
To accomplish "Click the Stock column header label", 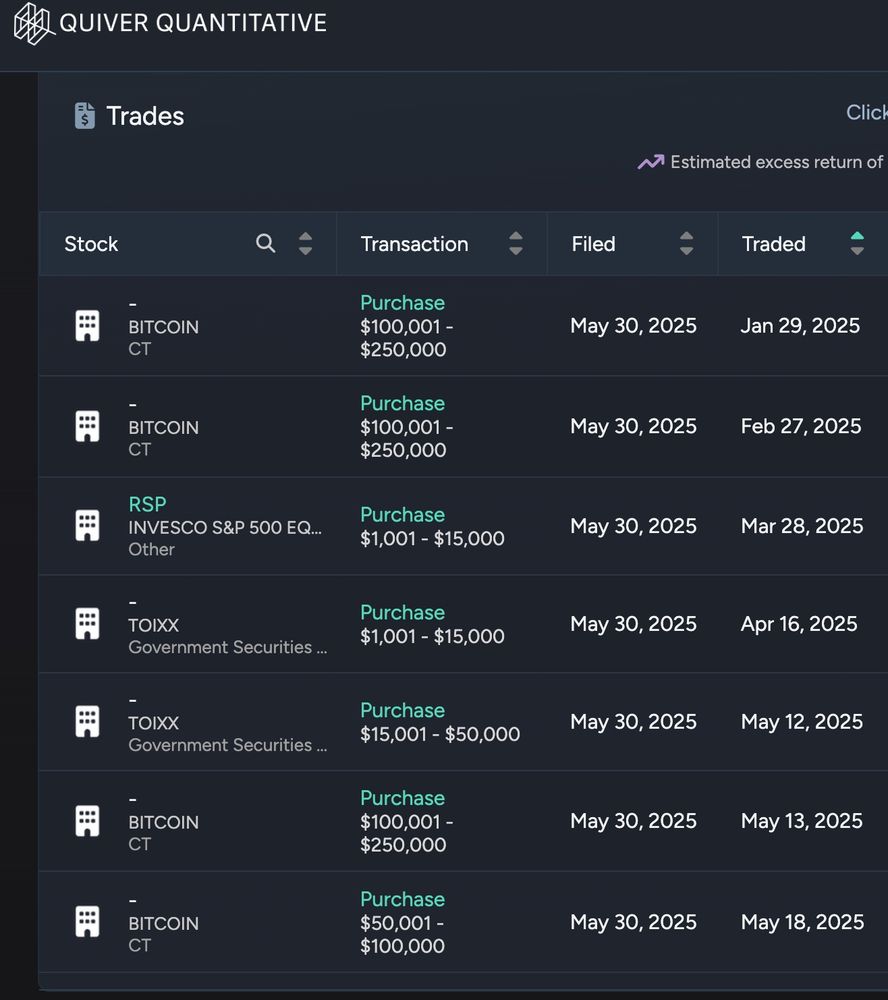I will click(91, 244).
